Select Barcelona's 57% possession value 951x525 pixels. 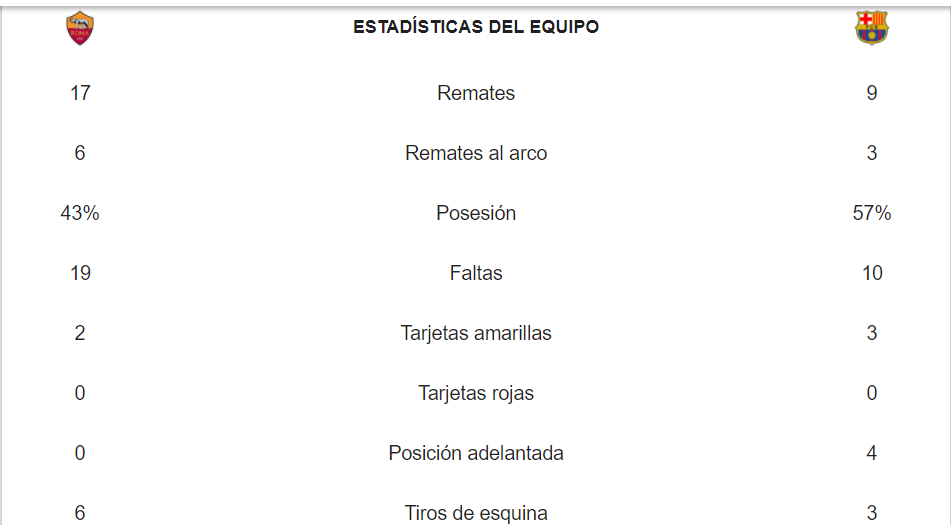[872, 213]
